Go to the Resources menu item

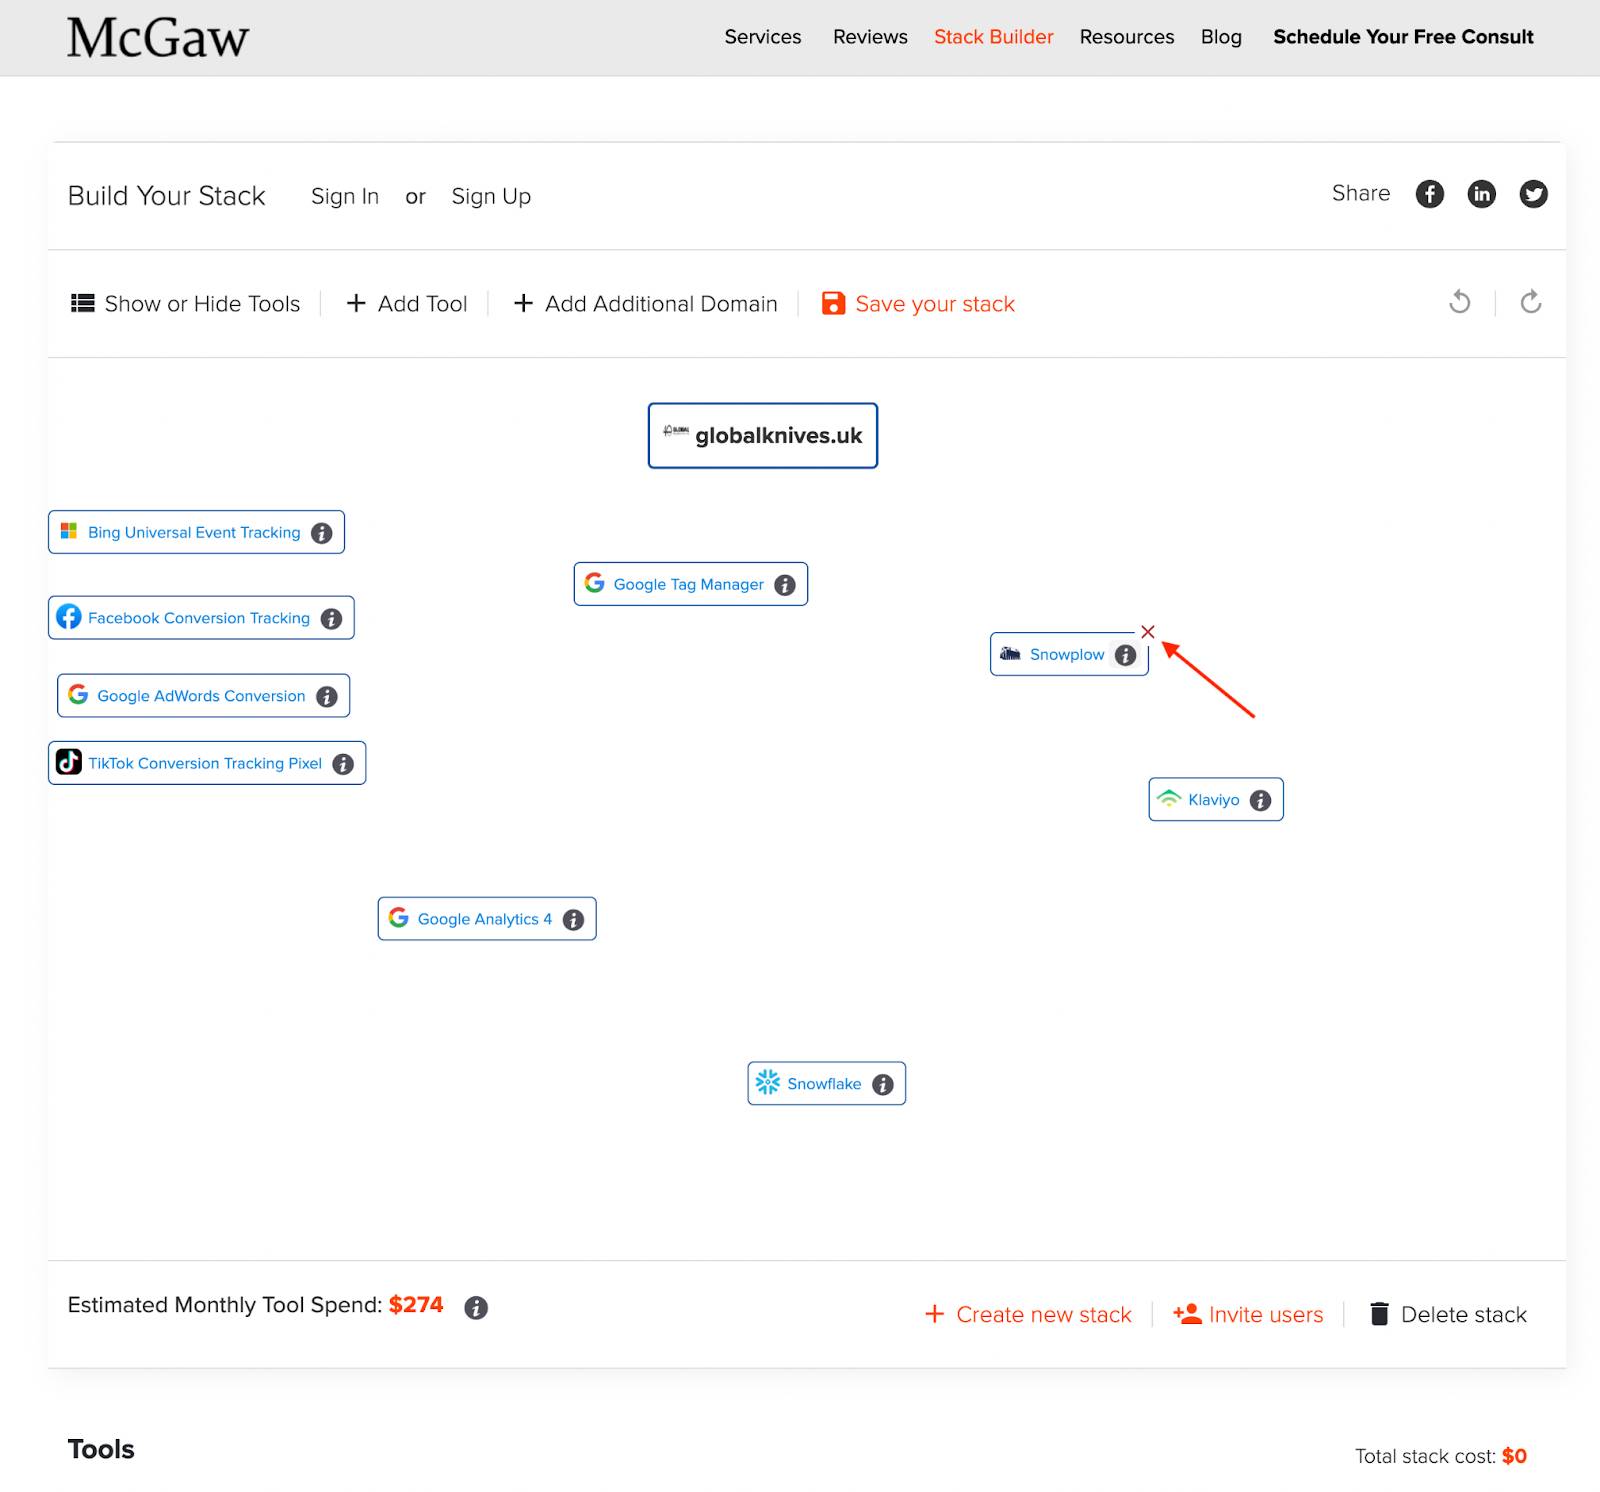pos(1126,37)
